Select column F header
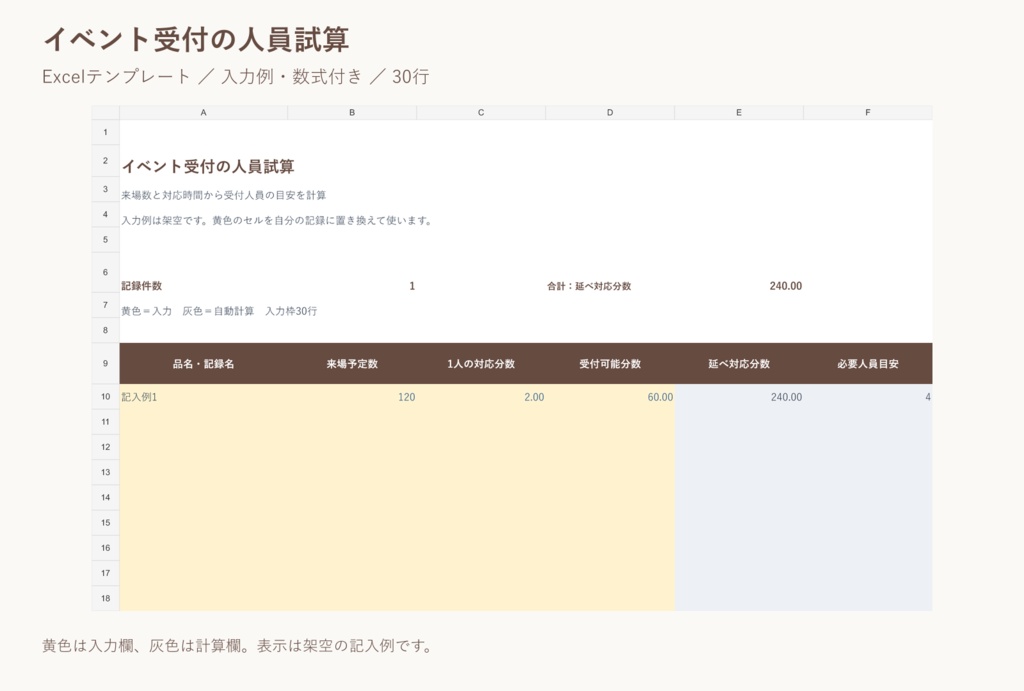 click(x=868, y=112)
